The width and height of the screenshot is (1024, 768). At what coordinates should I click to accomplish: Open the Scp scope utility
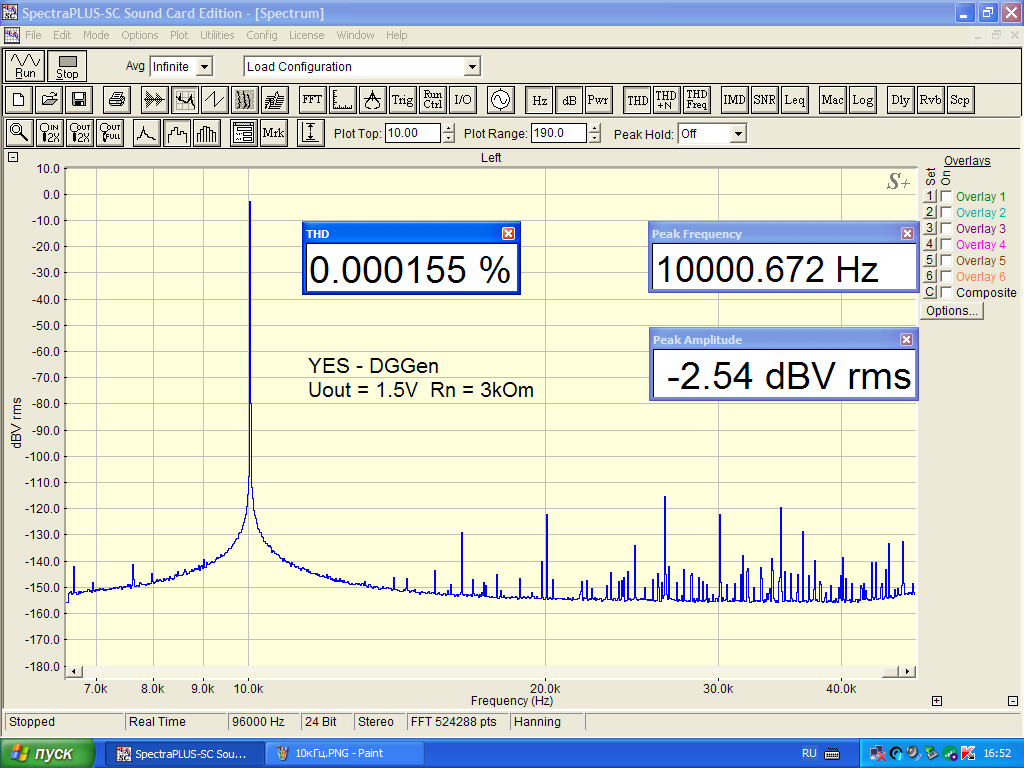pos(960,100)
